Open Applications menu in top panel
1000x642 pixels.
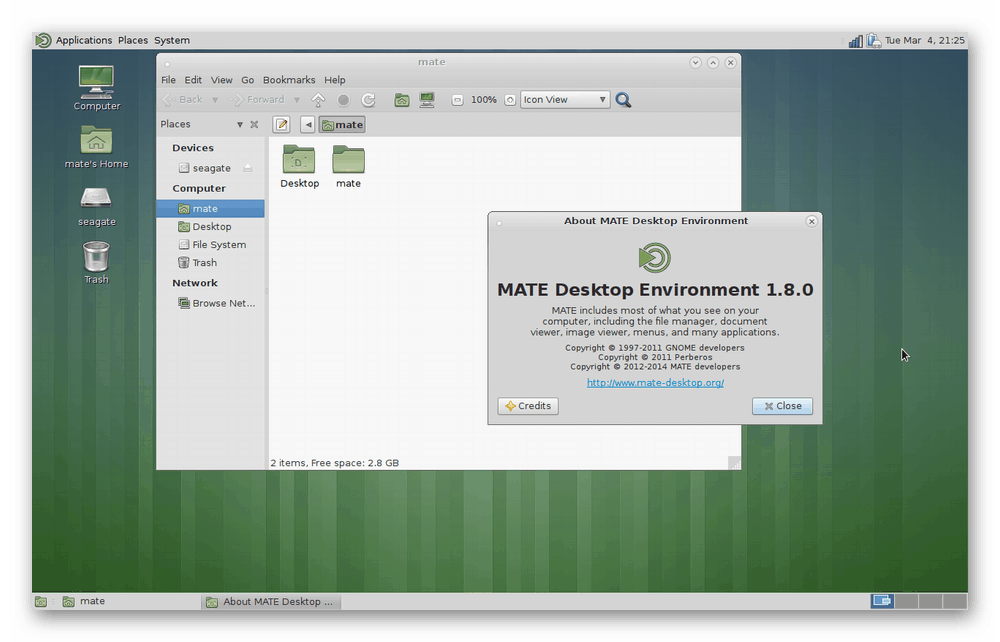(x=84, y=40)
